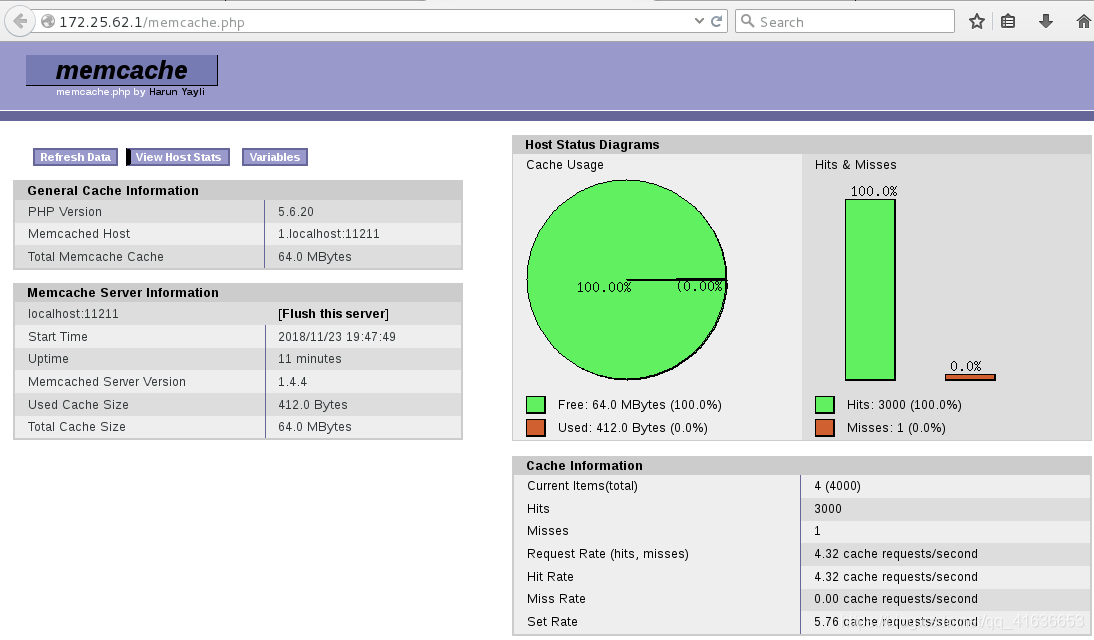
Task: Click the memcache logo link
Action: click(x=121, y=70)
